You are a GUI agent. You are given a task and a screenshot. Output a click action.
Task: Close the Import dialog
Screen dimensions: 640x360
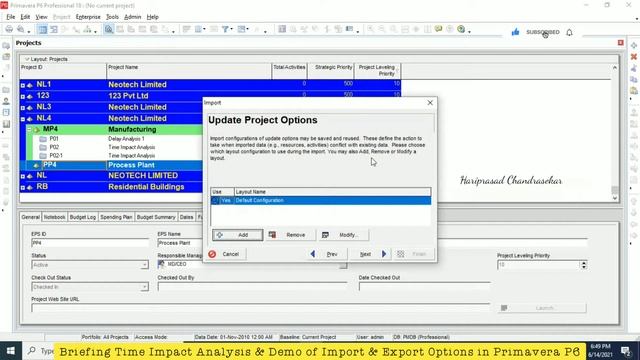430,103
